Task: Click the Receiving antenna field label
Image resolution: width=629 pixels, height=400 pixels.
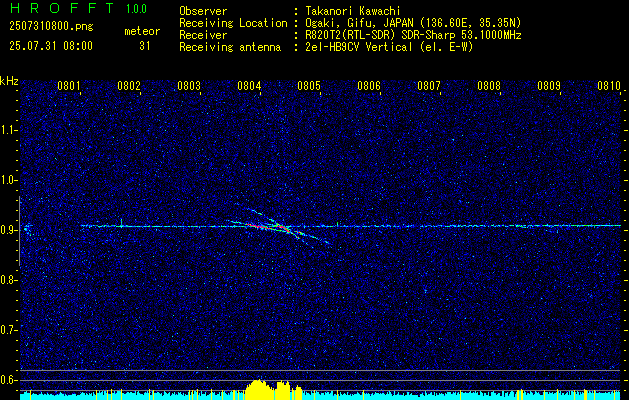Action: coord(230,47)
